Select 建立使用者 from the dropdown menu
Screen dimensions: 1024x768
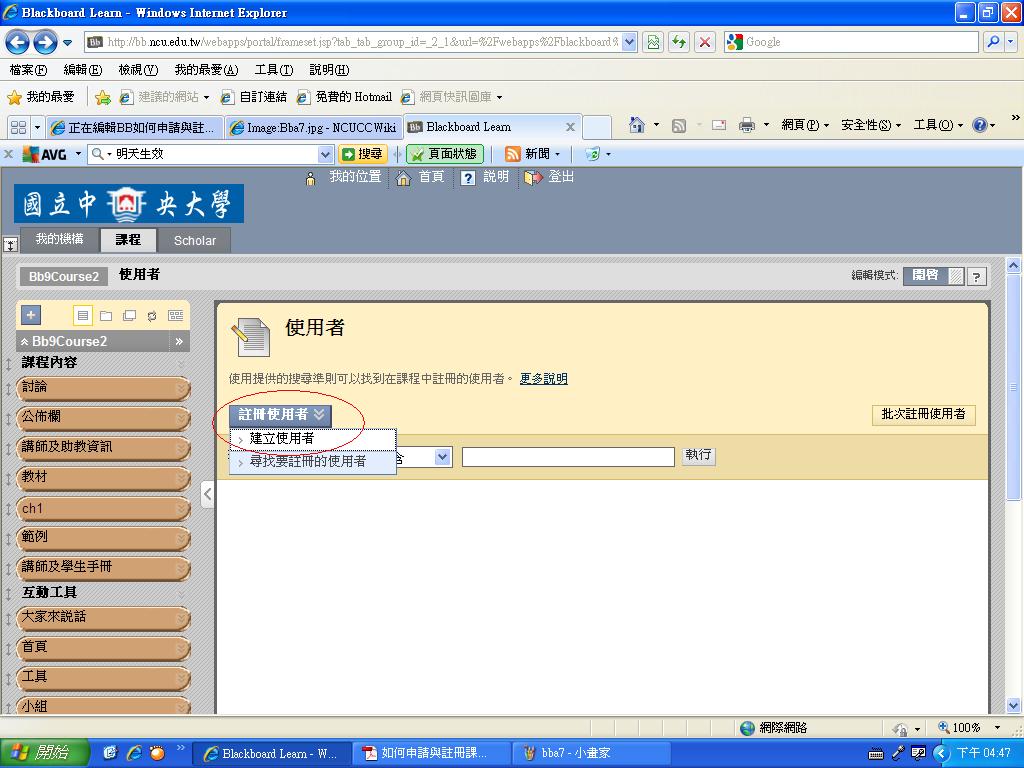click(282, 439)
